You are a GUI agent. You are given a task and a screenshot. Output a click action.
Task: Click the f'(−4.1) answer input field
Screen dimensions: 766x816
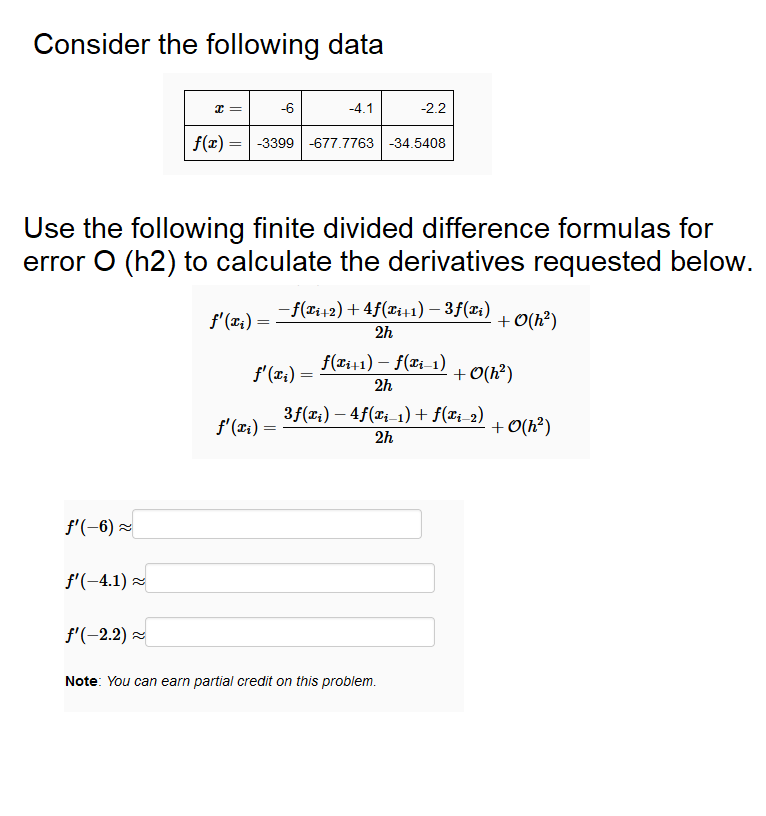[x=291, y=578]
